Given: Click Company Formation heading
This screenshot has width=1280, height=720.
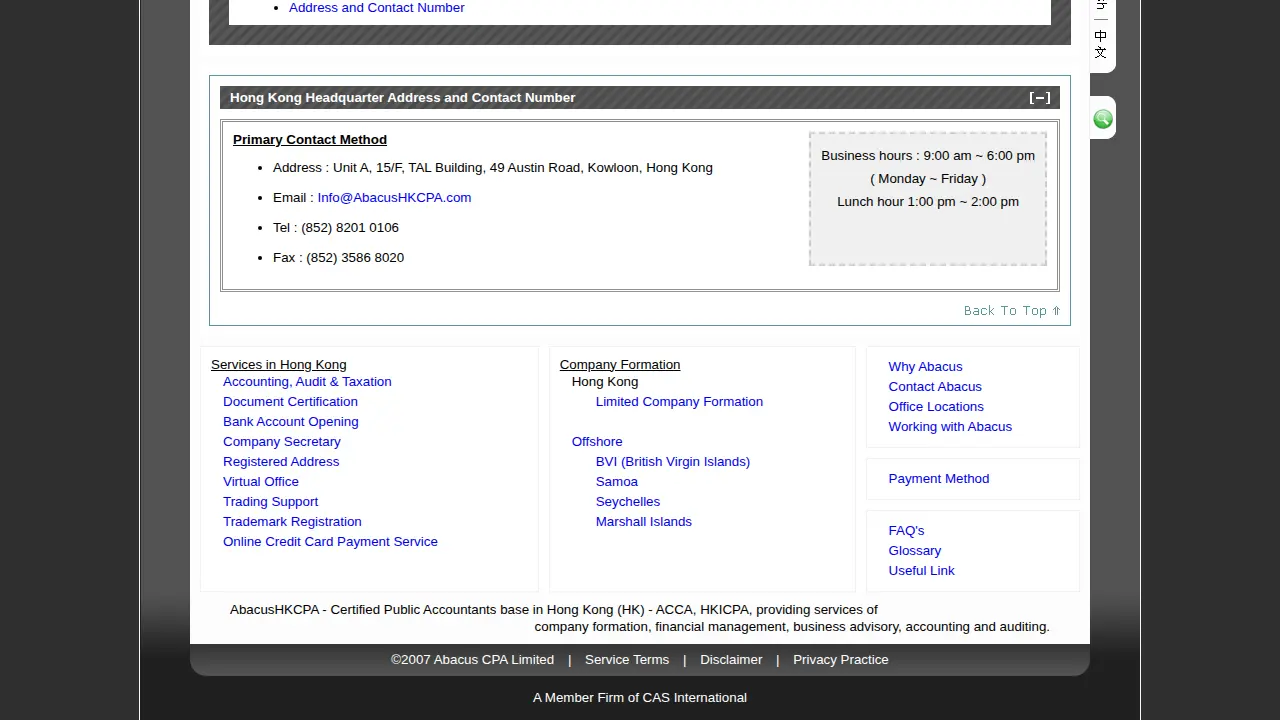Looking at the screenshot, I should point(620,365).
